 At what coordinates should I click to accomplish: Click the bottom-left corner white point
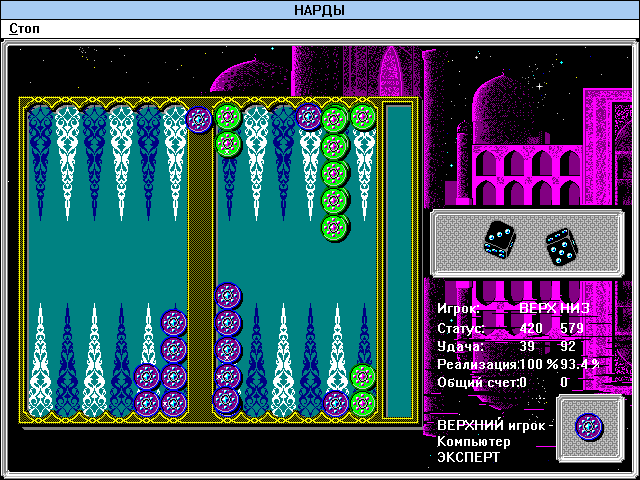pos(40,360)
